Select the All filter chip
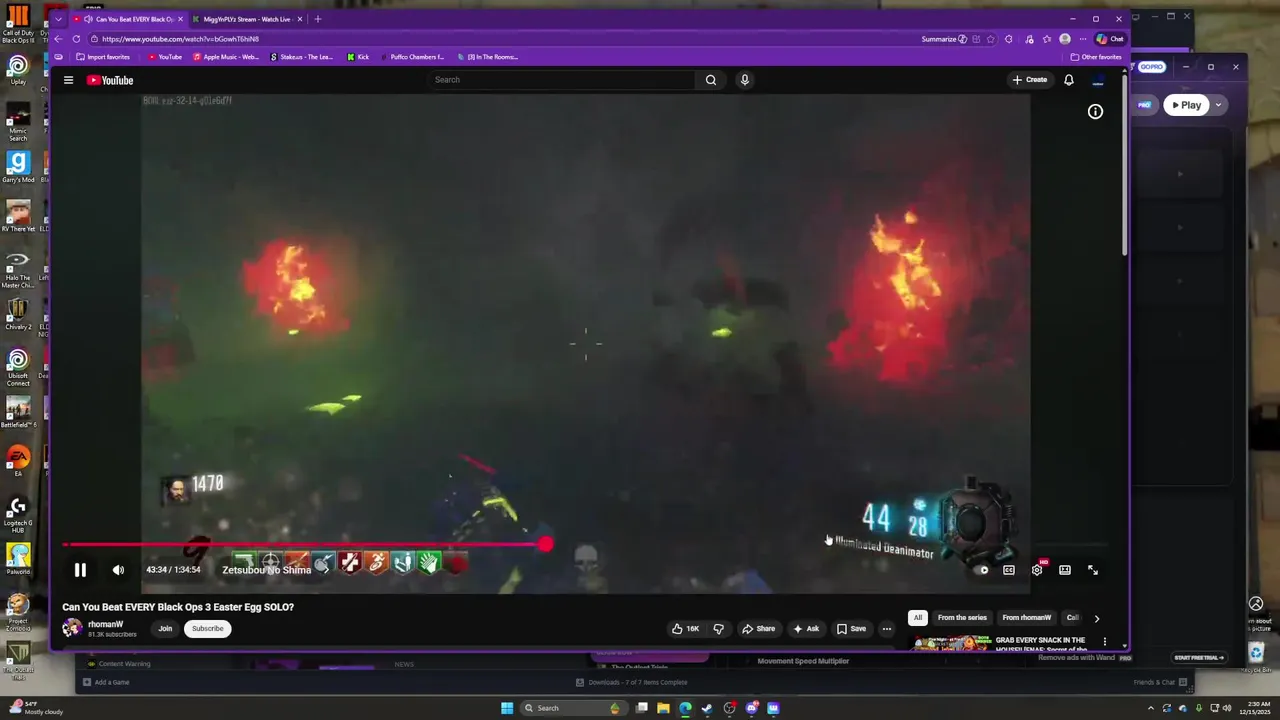 (918, 618)
